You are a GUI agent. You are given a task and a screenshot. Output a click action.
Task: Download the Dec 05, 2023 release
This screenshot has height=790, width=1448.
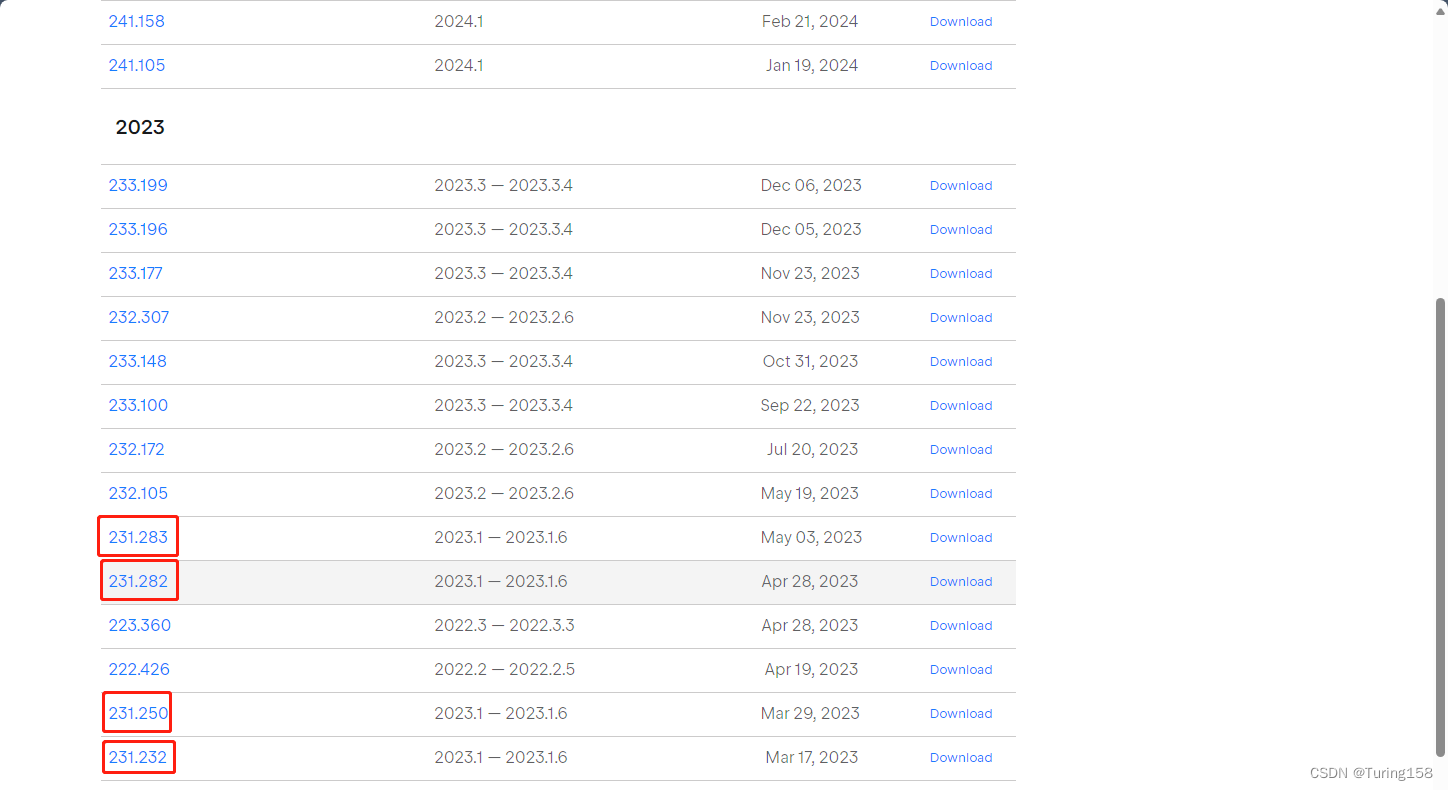(x=961, y=229)
